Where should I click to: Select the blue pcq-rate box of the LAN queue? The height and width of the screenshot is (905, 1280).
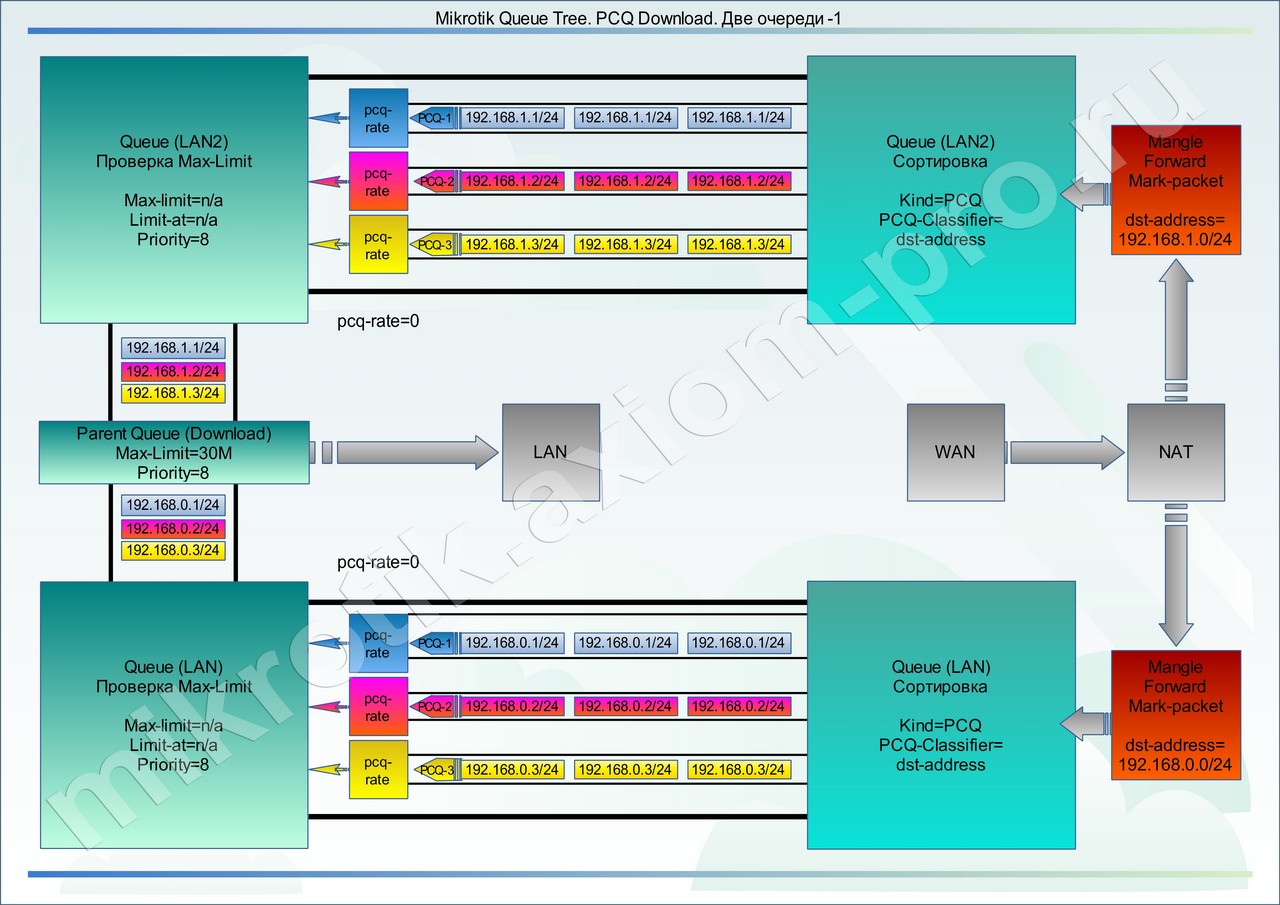(378, 643)
